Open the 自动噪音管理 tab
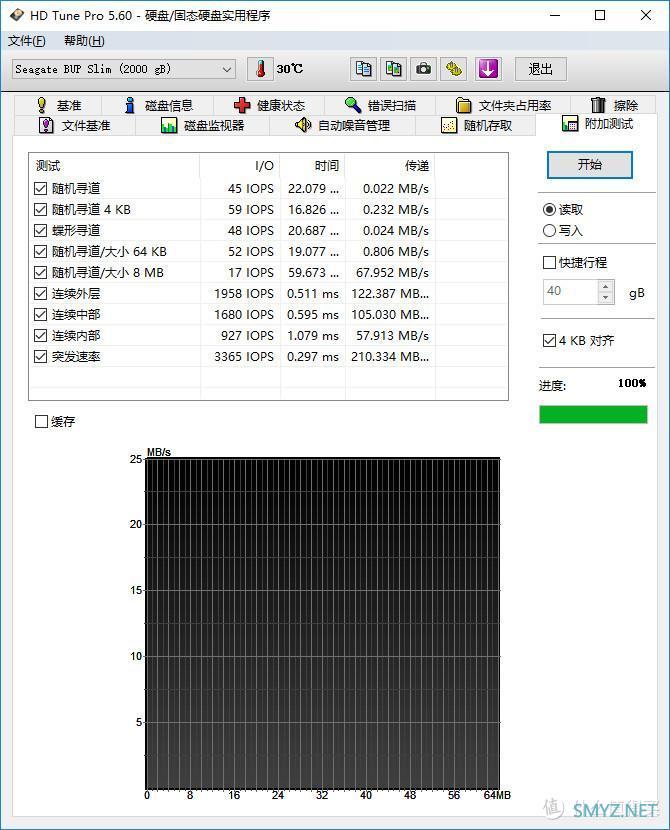Screen dimensions: 670x830 coord(342,125)
